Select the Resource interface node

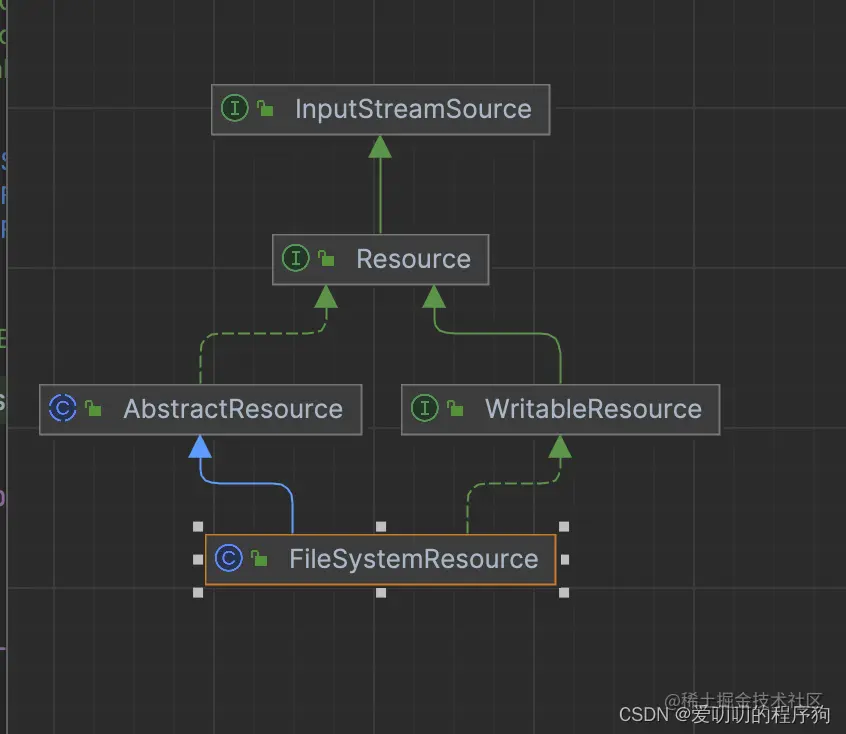(380, 260)
